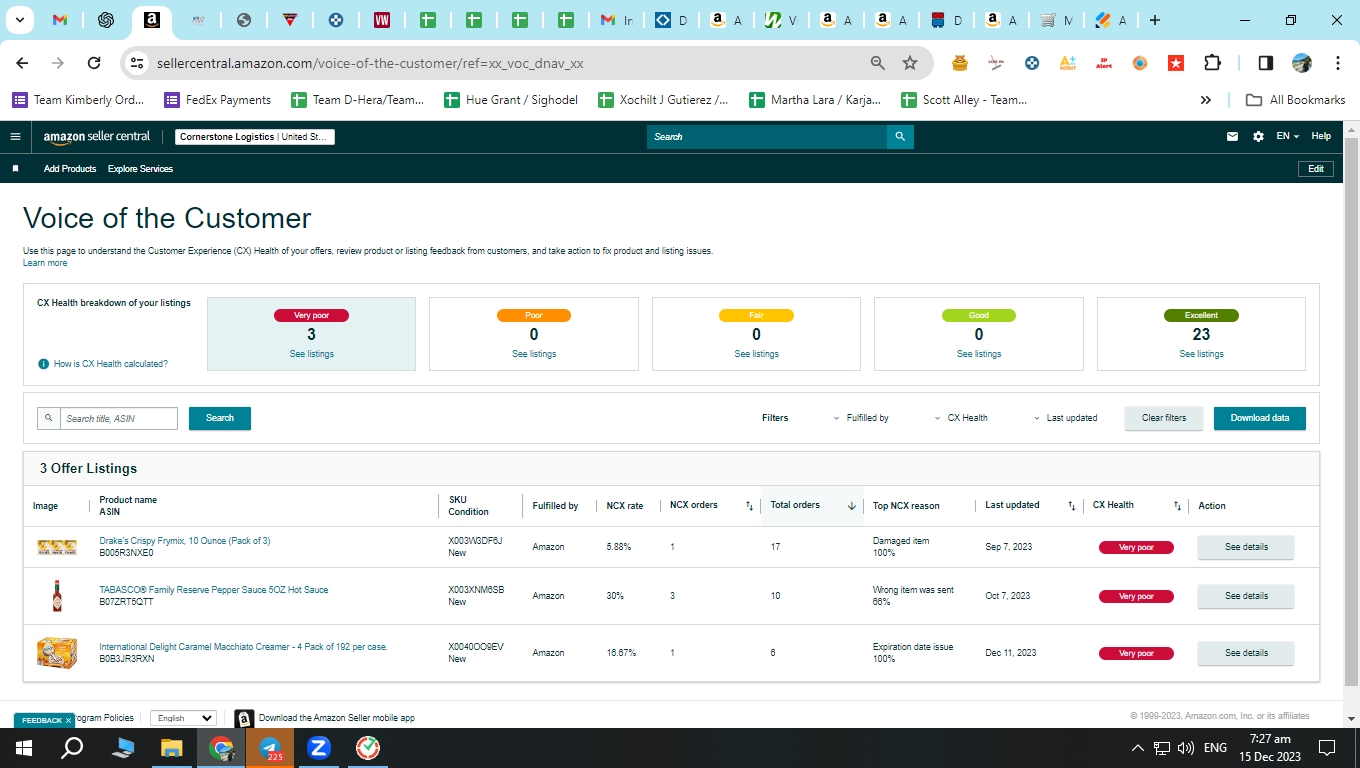The height and width of the screenshot is (768, 1360).
Task: Toggle the browser side panel icon
Action: [x=1265, y=63]
